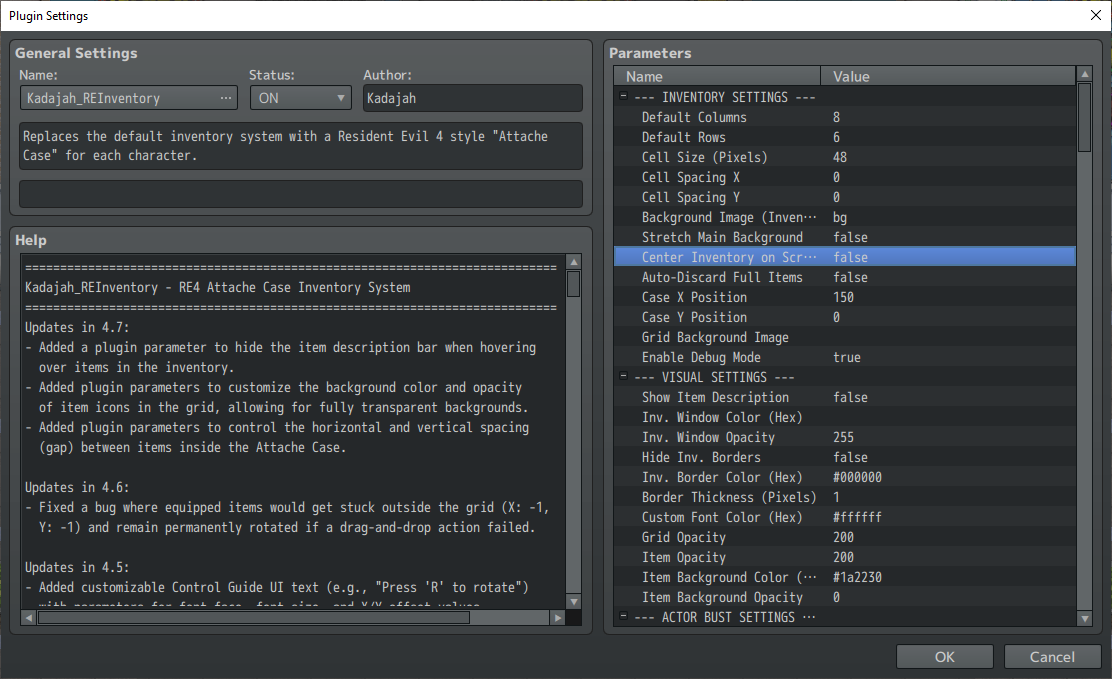This screenshot has width=1112, height=679.
Task: Select Custom Font Color (Hex) parameter
Action: pos(845,517)
